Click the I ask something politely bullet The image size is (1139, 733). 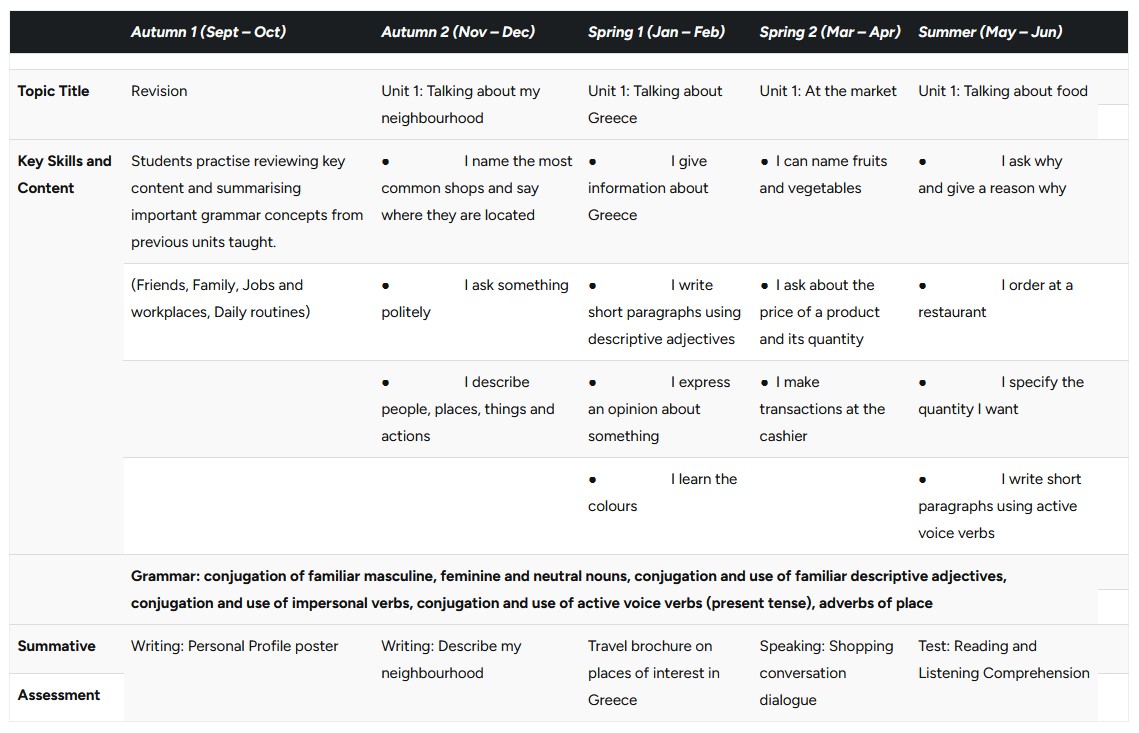[x=474, y=299]
